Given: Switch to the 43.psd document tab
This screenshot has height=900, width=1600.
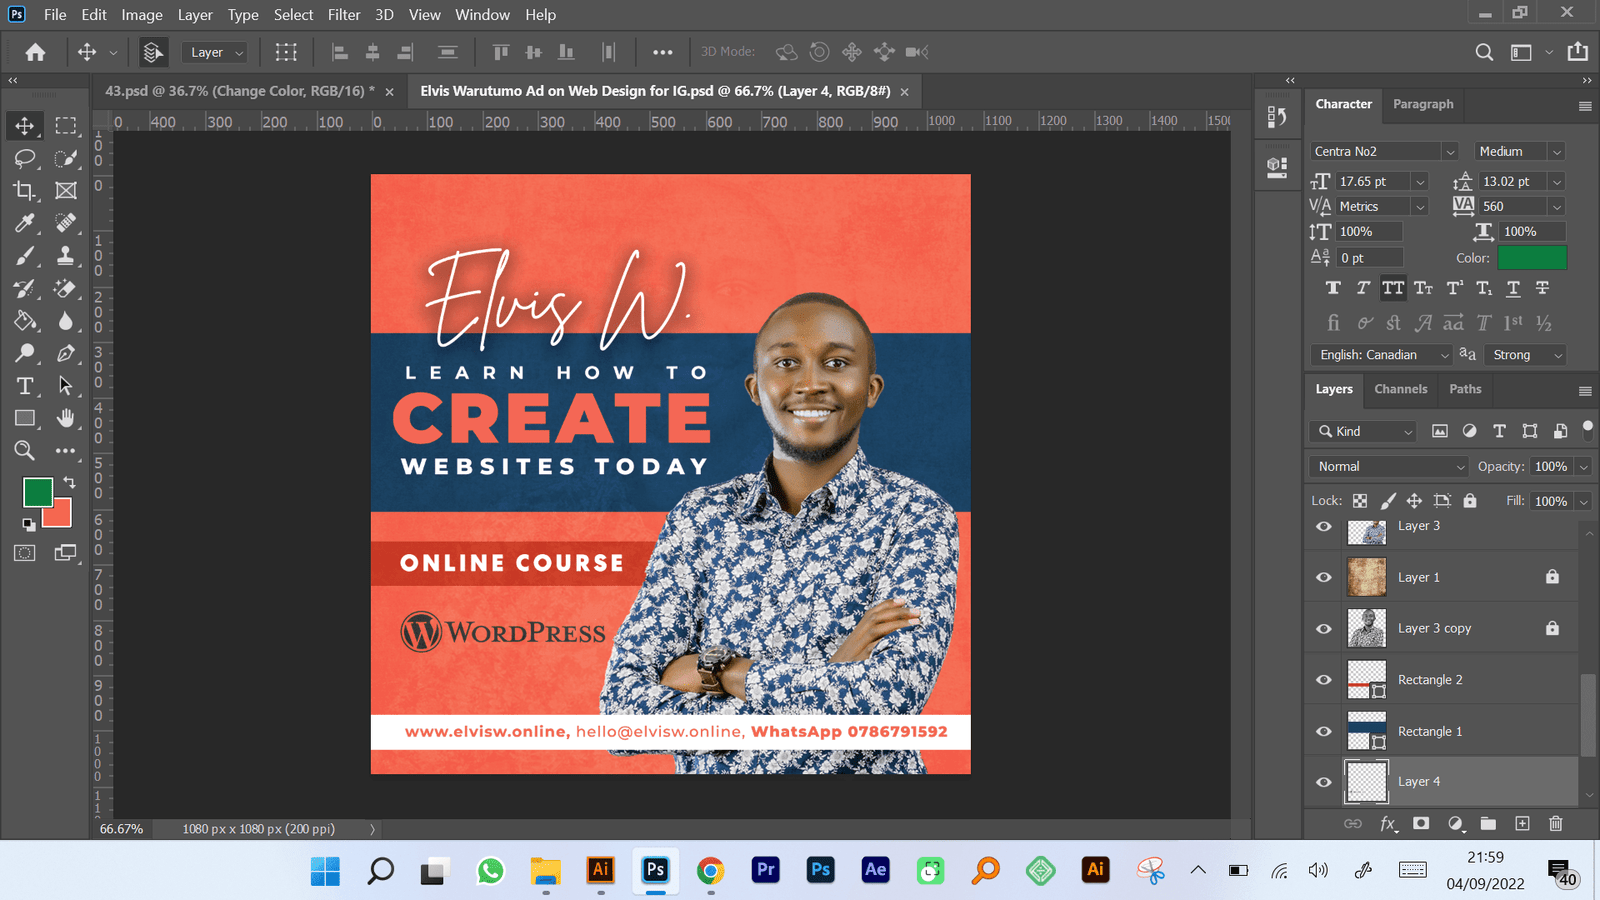Looking at the screenshot, I should pos(239,91).
